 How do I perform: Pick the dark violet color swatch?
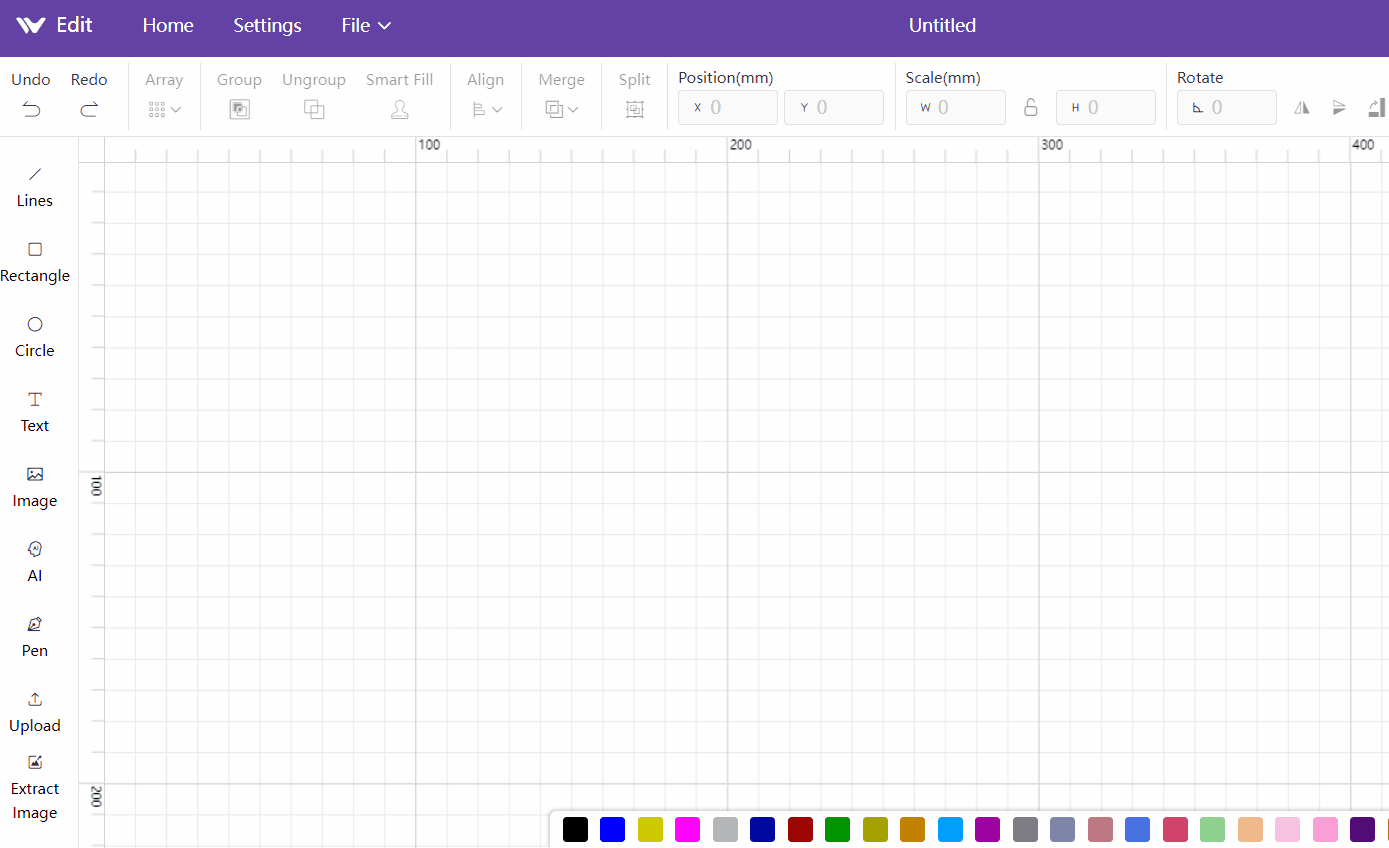(1363, 829)
